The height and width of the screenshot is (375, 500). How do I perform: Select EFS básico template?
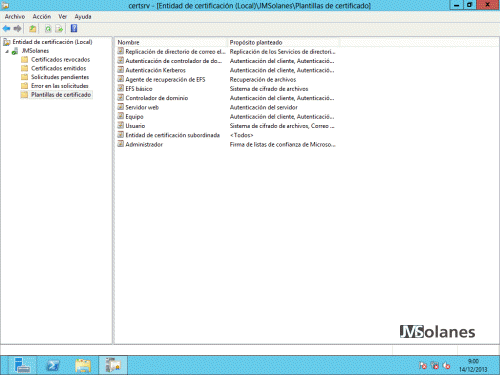(139, 89)
